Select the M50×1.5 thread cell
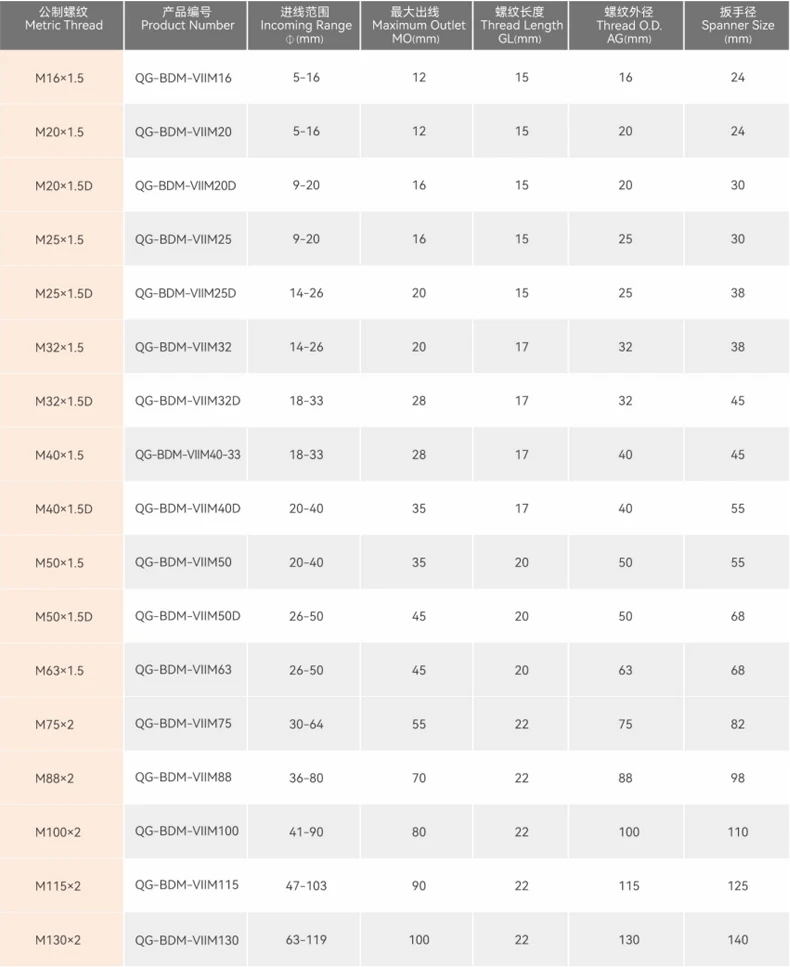The image size is (790, 967). tap(59, 563)
